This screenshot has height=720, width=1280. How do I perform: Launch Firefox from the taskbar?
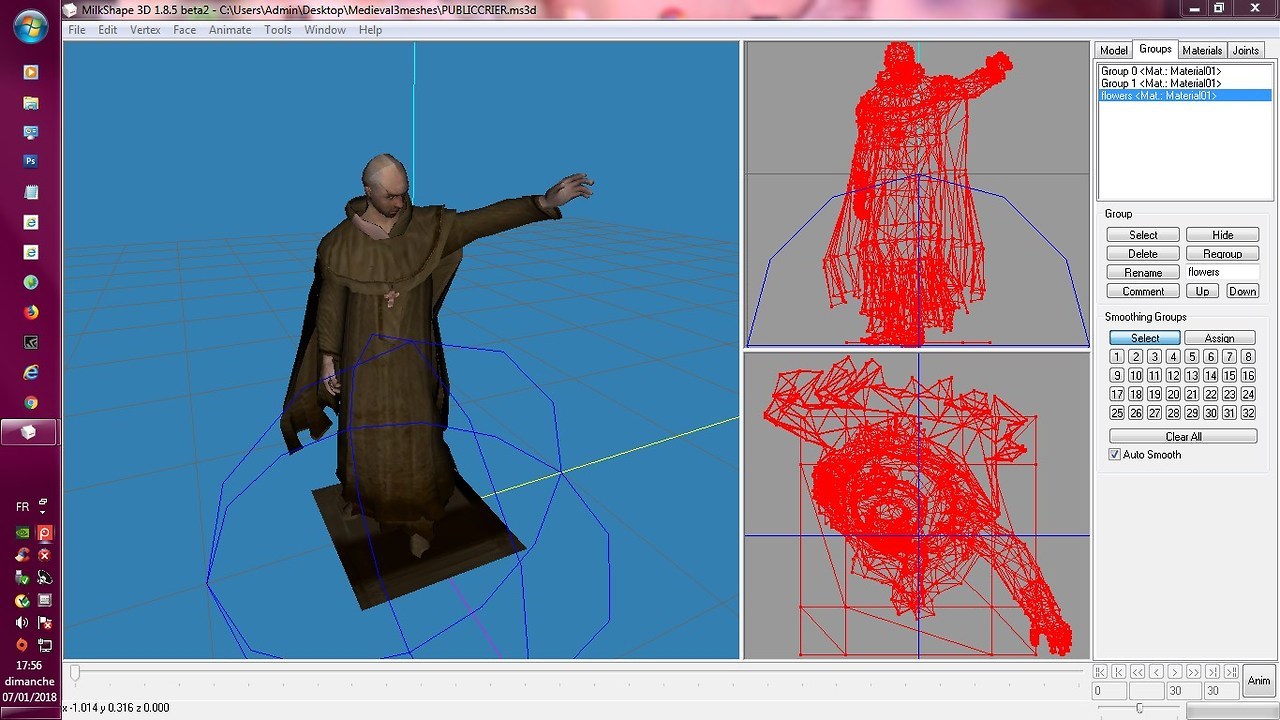pos(31,312)
